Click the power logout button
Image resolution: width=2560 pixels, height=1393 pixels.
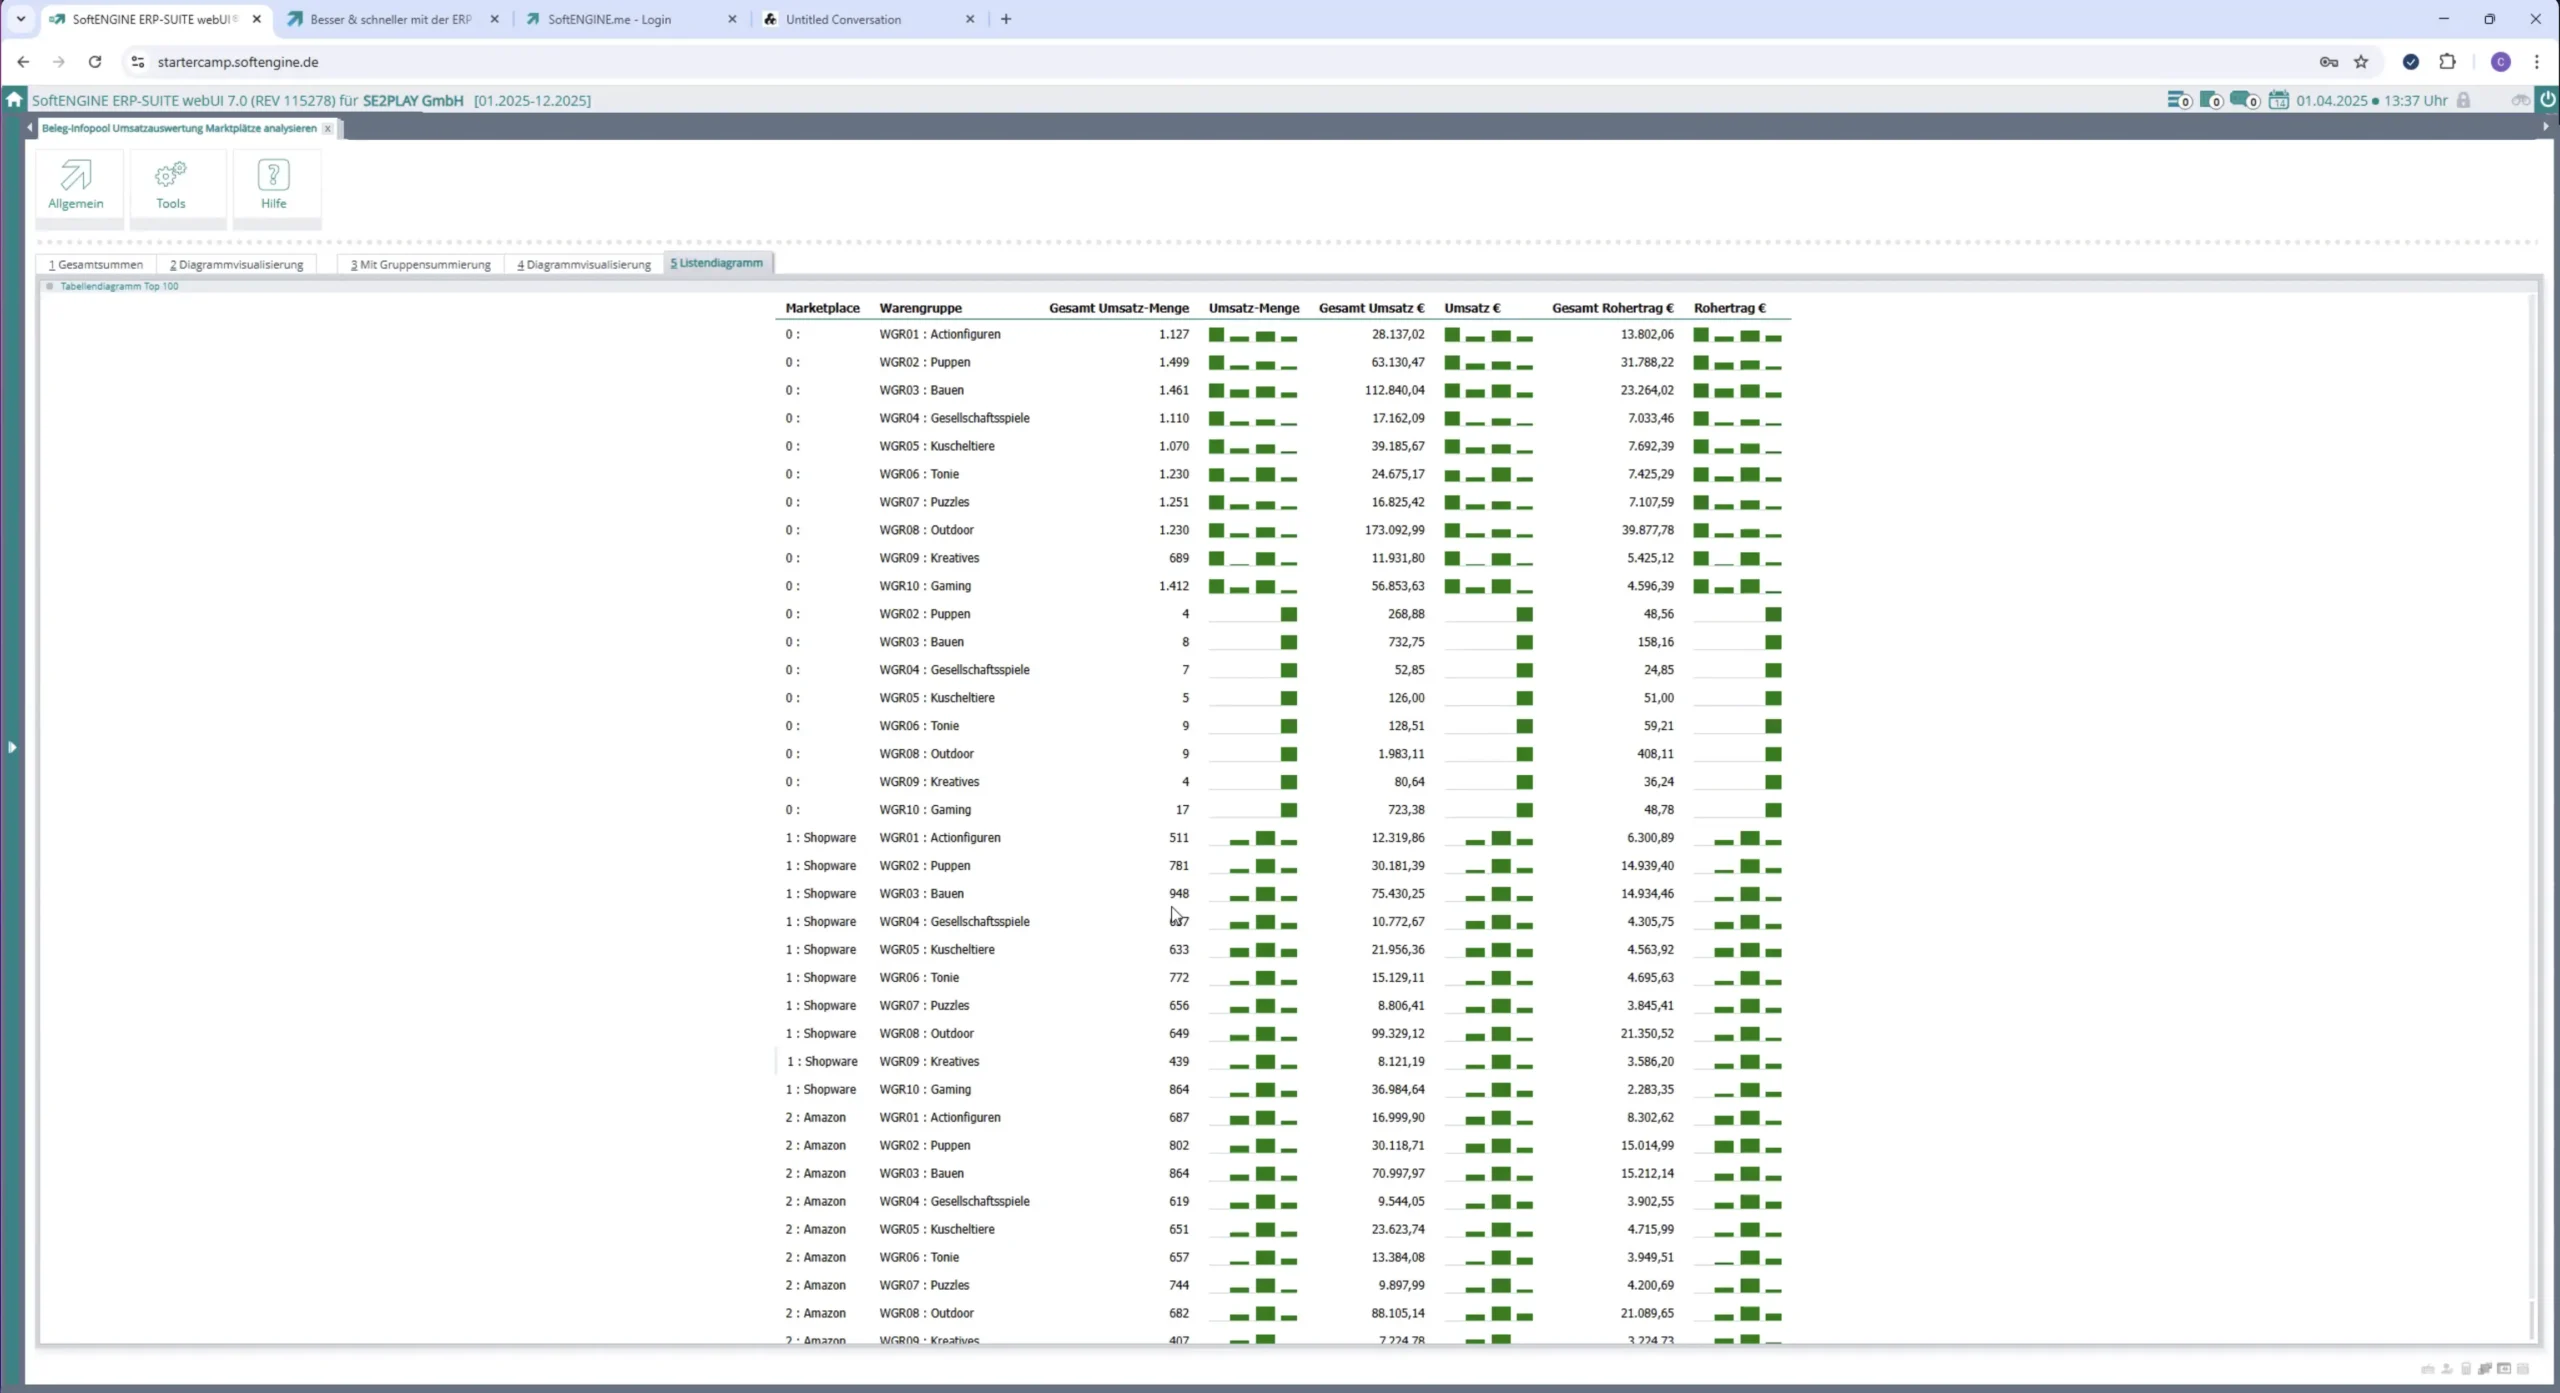click(2547, 99)
